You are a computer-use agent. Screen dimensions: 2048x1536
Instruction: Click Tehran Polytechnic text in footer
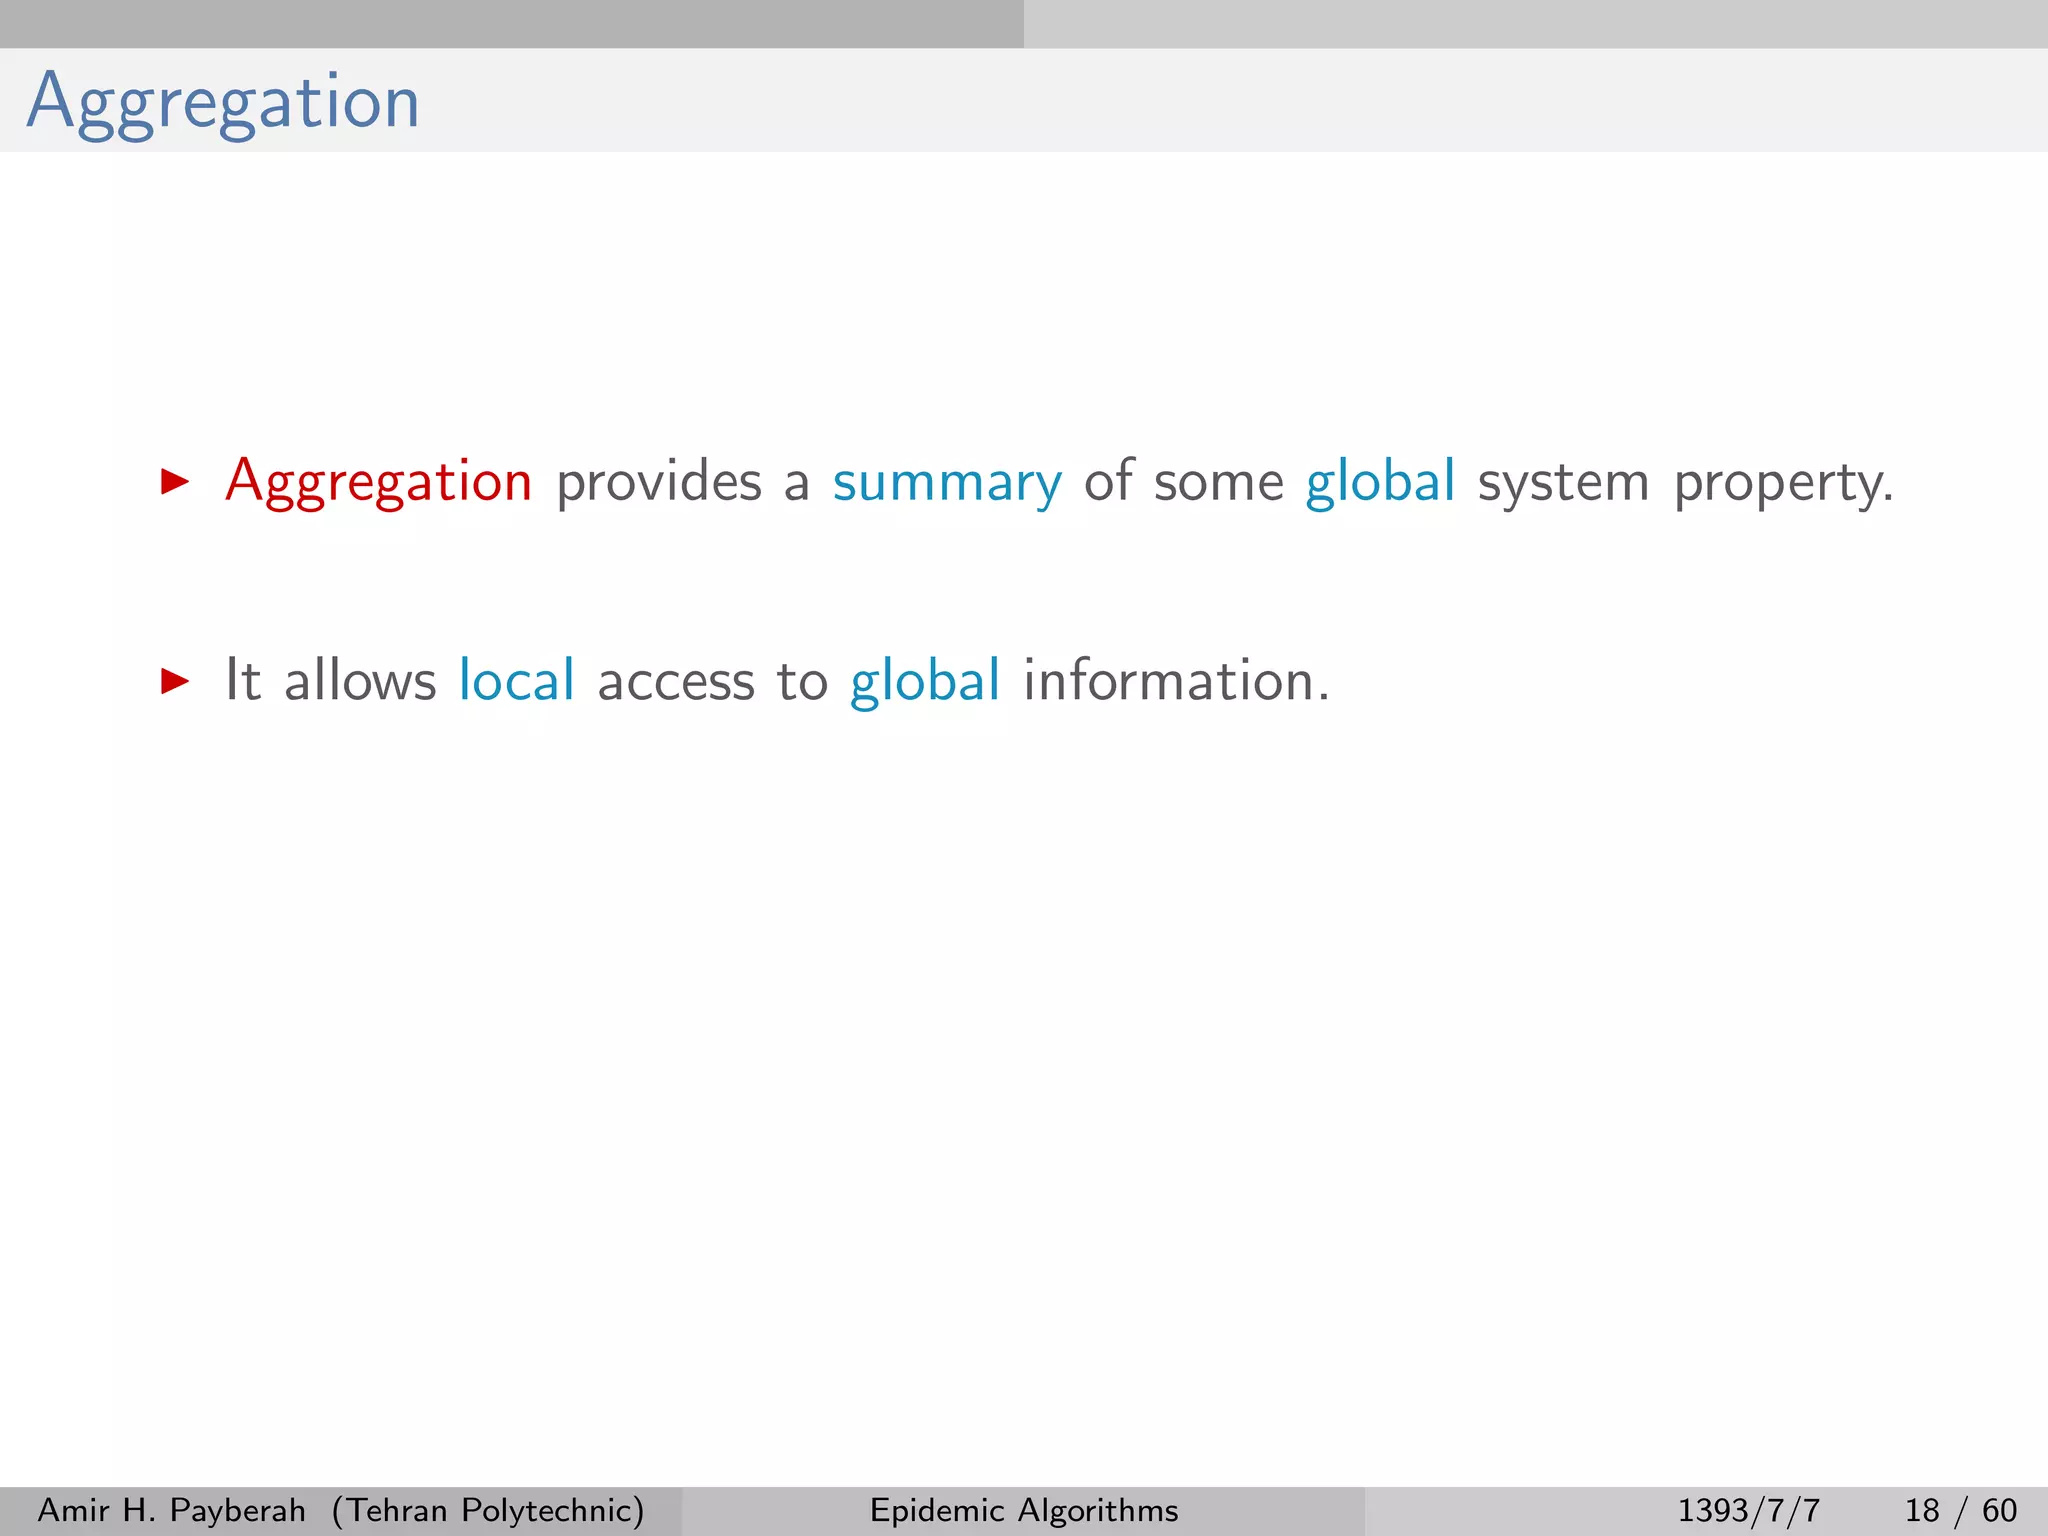[488, 1510]
